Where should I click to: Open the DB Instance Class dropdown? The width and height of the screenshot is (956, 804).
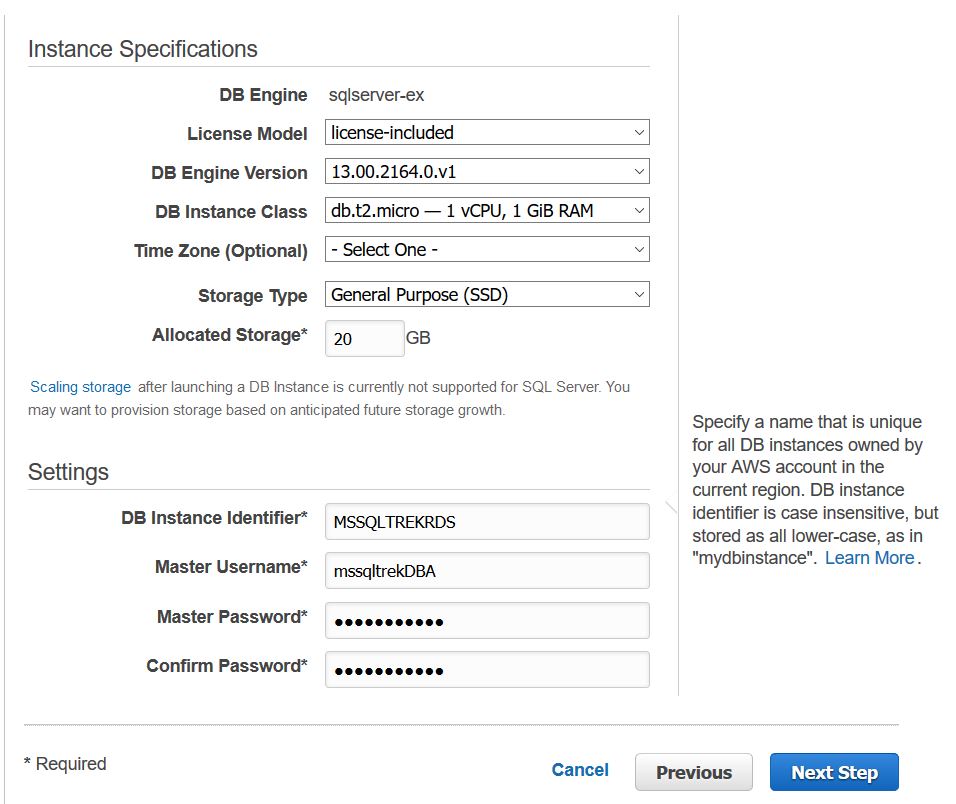pyautogui.click(x=487, y=211)
